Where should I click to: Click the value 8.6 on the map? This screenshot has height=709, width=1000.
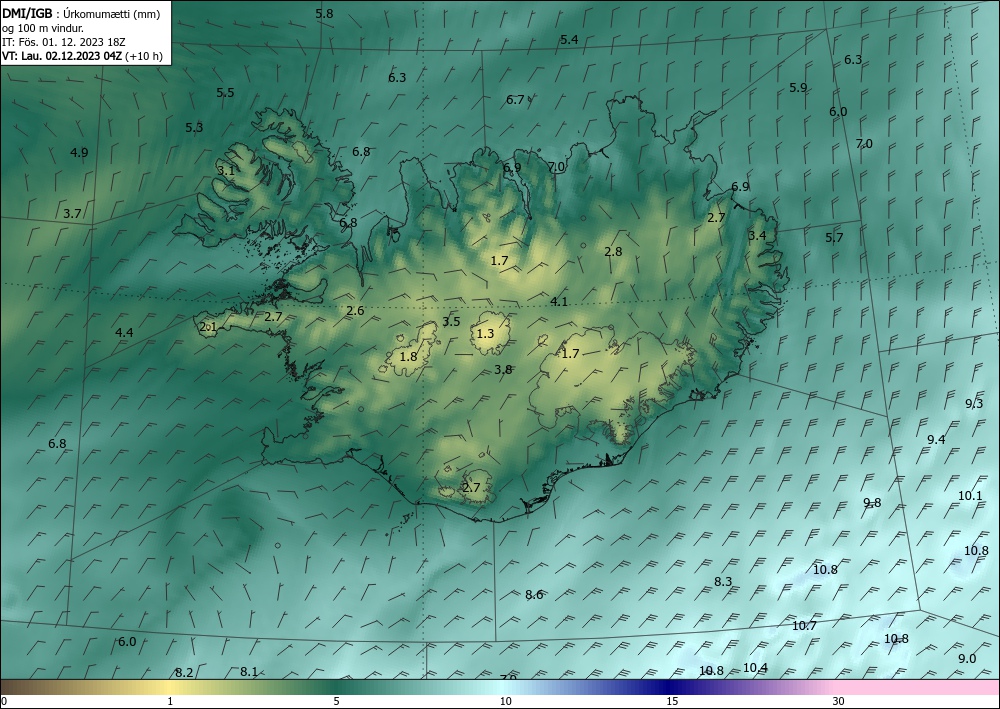(534, 595)
